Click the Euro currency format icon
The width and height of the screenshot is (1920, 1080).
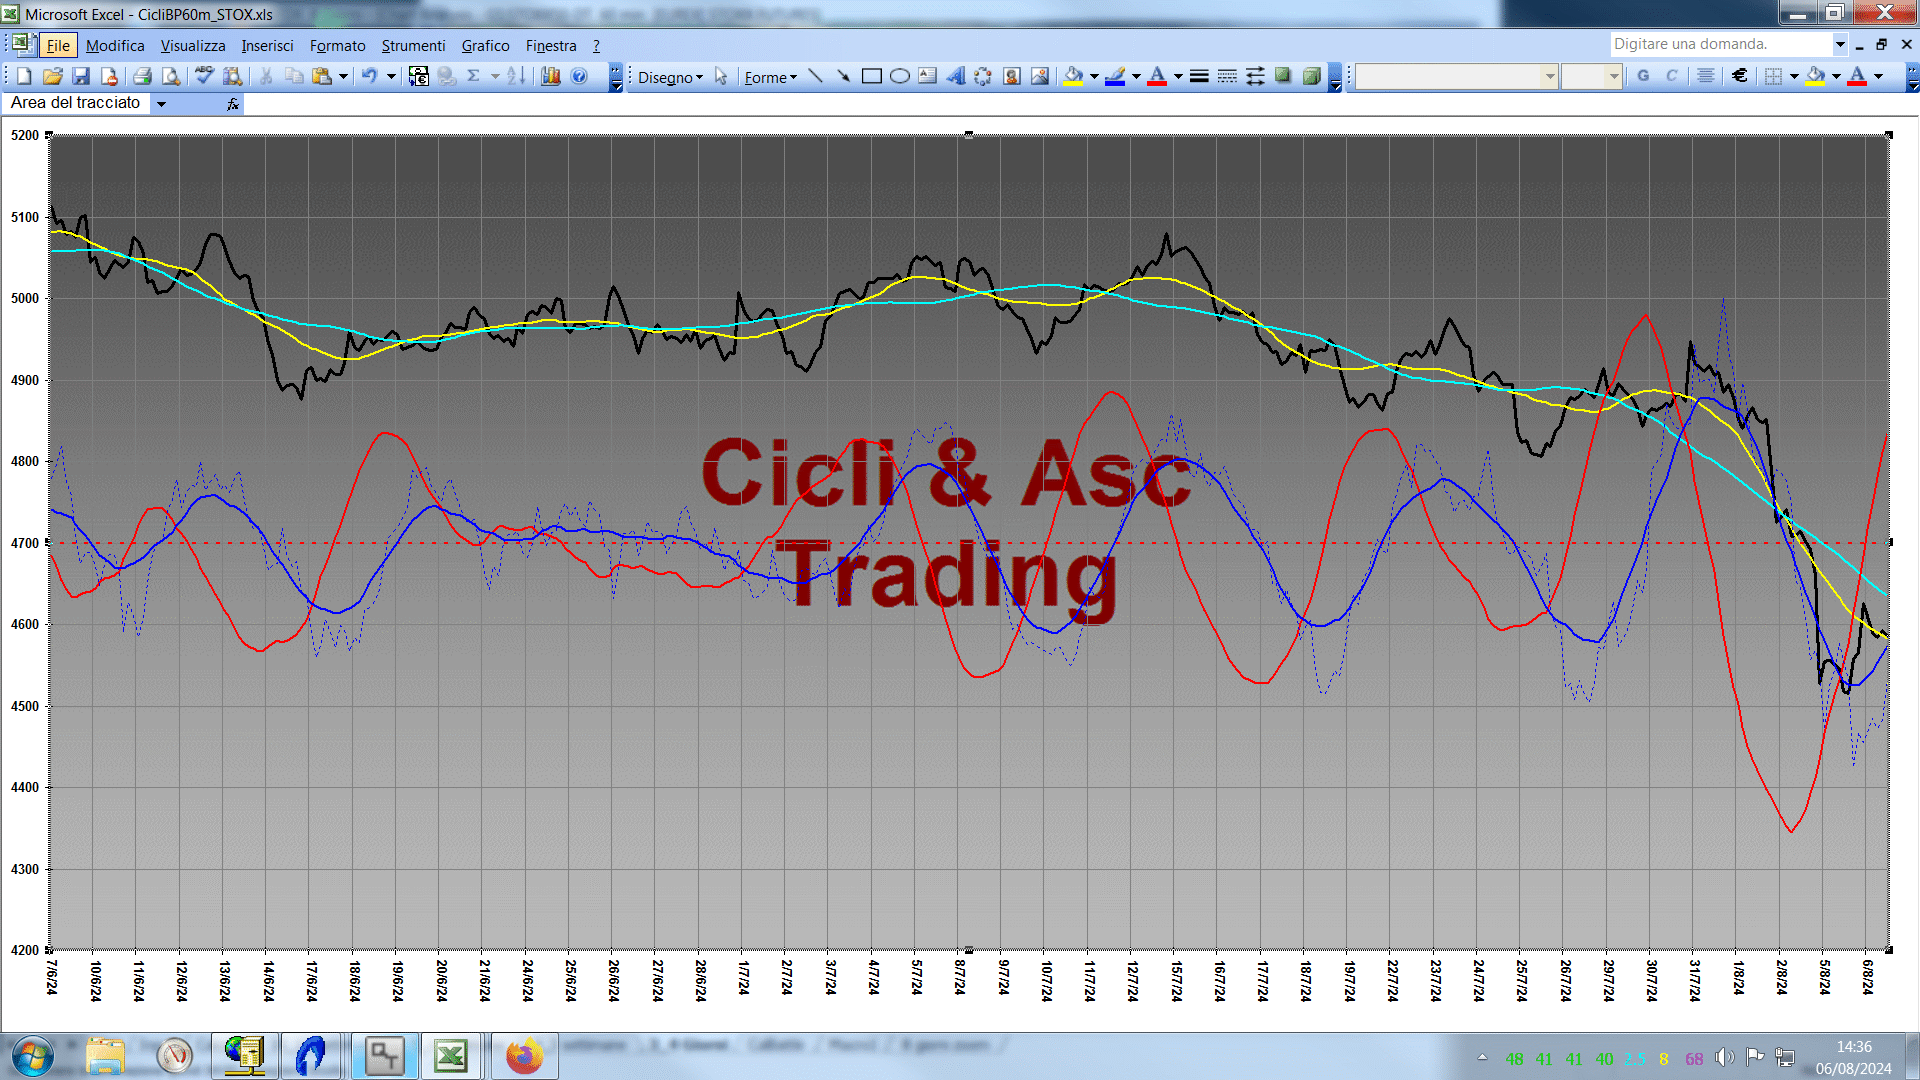(1740, 76)
